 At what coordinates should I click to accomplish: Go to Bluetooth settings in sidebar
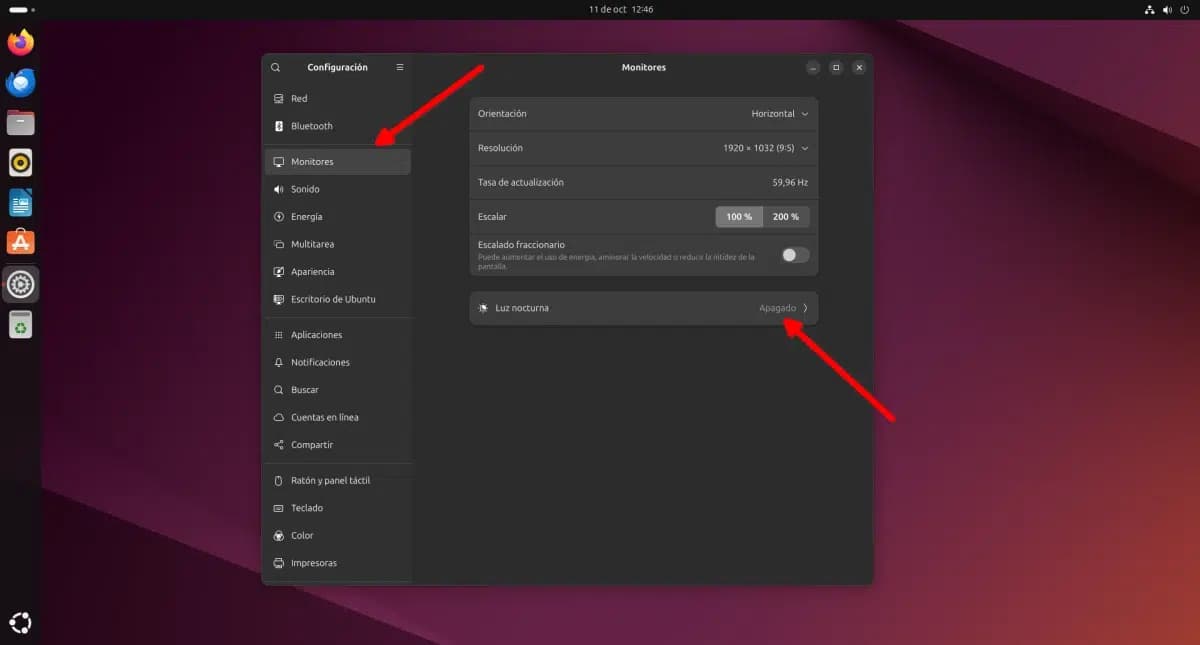tap(311, 126)
